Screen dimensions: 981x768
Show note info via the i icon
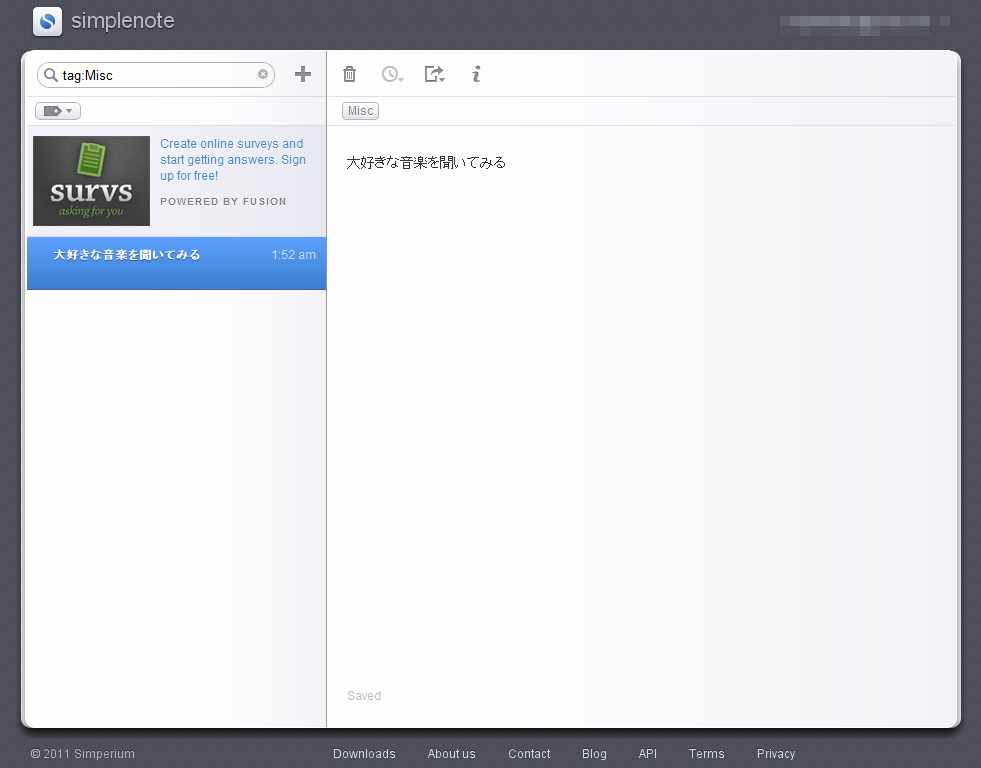476,74
